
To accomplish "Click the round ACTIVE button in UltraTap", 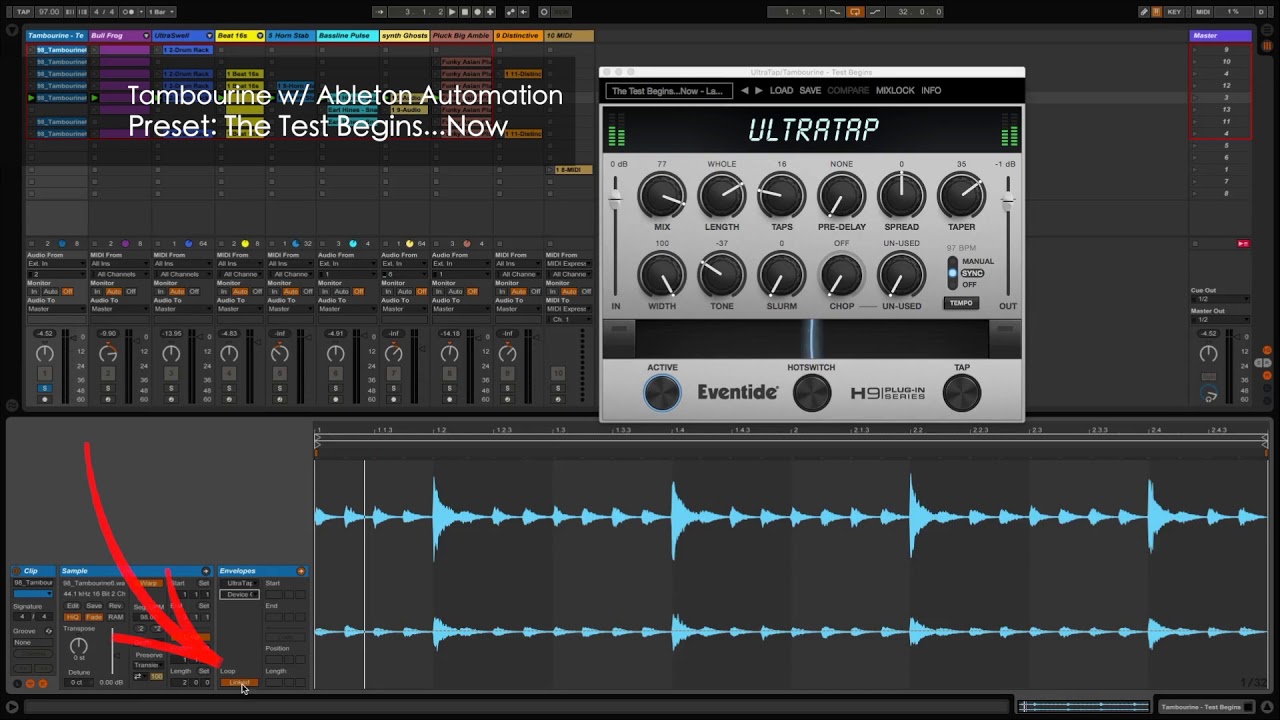I will coord(662,393).
